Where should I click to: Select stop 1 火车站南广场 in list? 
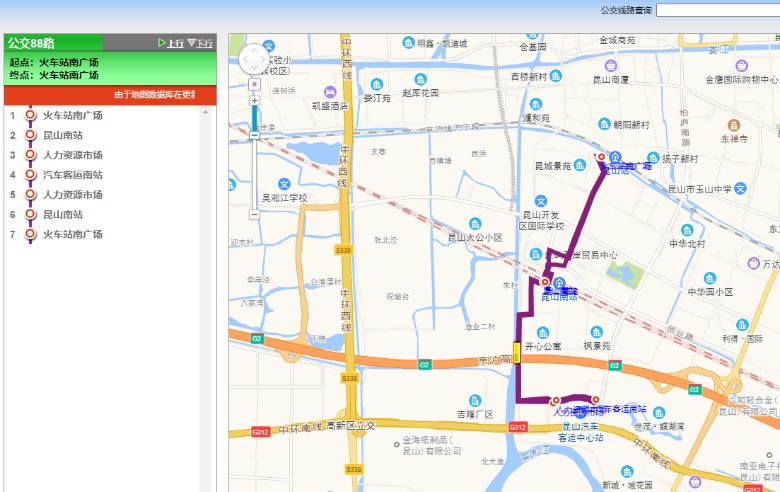72,115
